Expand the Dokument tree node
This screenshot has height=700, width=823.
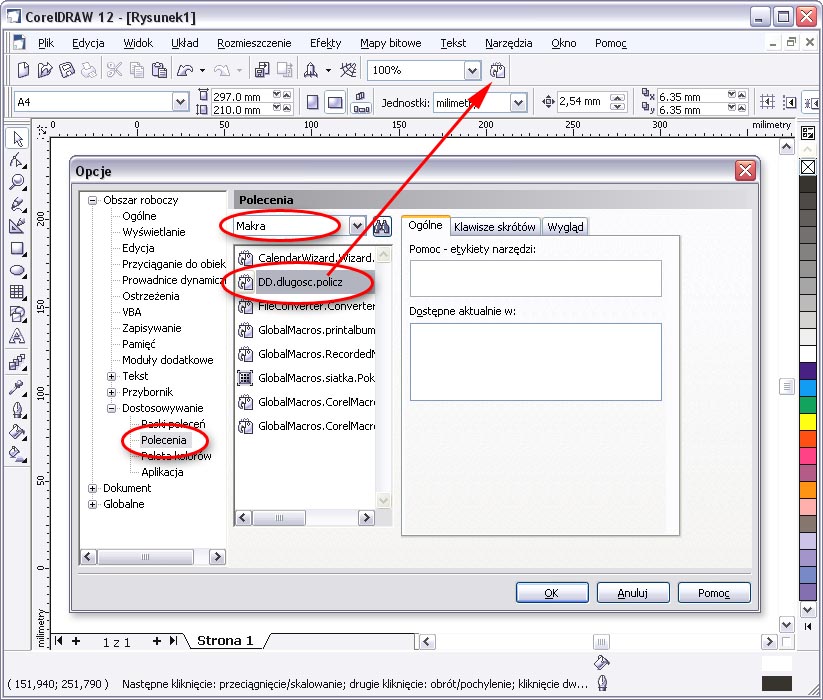tap(93, 488)
